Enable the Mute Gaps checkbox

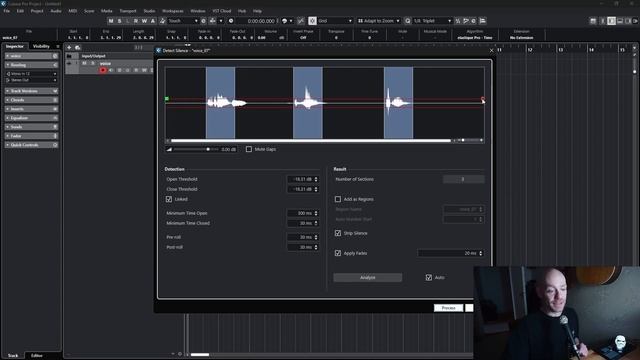pos(249,149)
